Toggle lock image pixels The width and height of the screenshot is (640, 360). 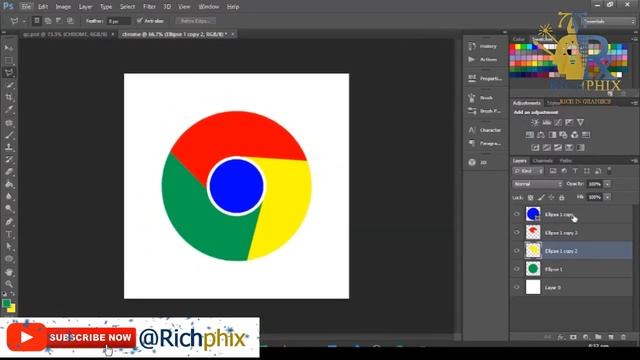click(541, 198)
